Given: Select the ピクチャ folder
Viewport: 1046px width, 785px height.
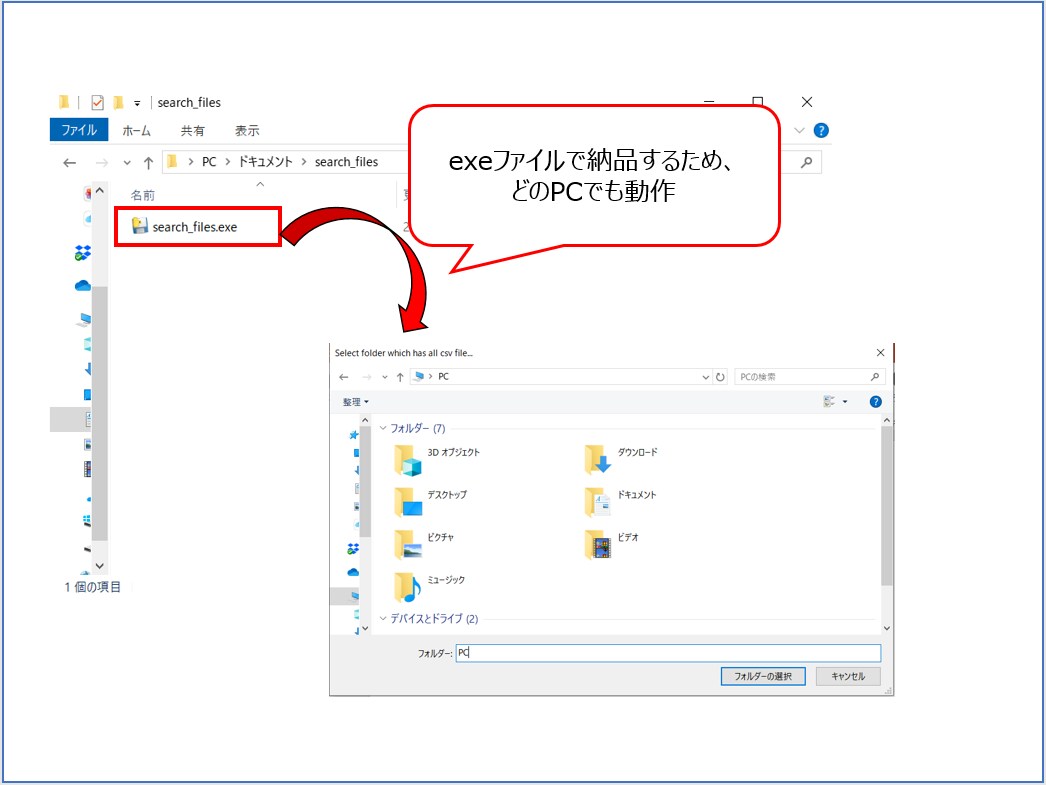Looking at the screenshot, I should click(424, 544).
